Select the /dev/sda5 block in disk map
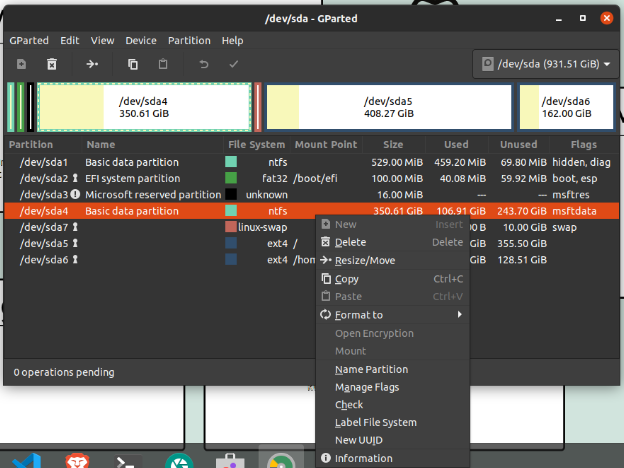This screenshot has width=624, height=468. pos(389,107)
